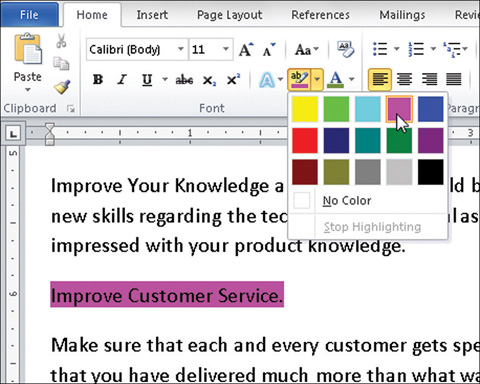Viewport: 480px width, 384px height.
Task: Open the font size dropdown arrow
Action: click(x=226, y=49)
